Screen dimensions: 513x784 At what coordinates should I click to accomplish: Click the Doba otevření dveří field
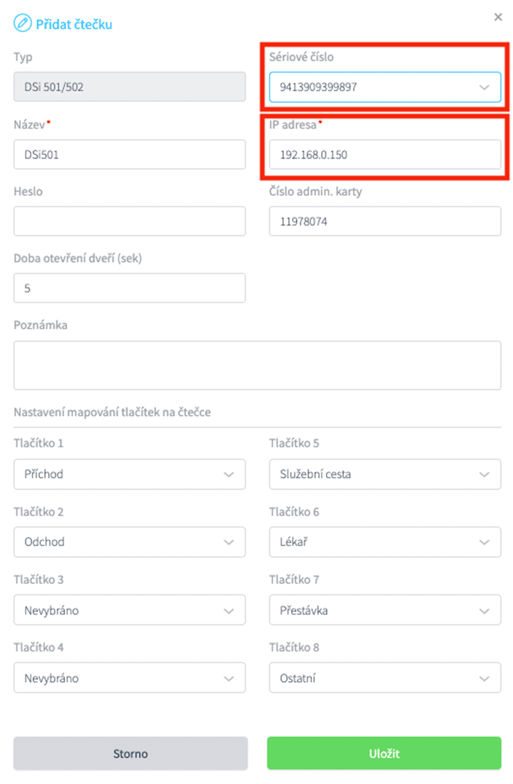tap(130, 288)
